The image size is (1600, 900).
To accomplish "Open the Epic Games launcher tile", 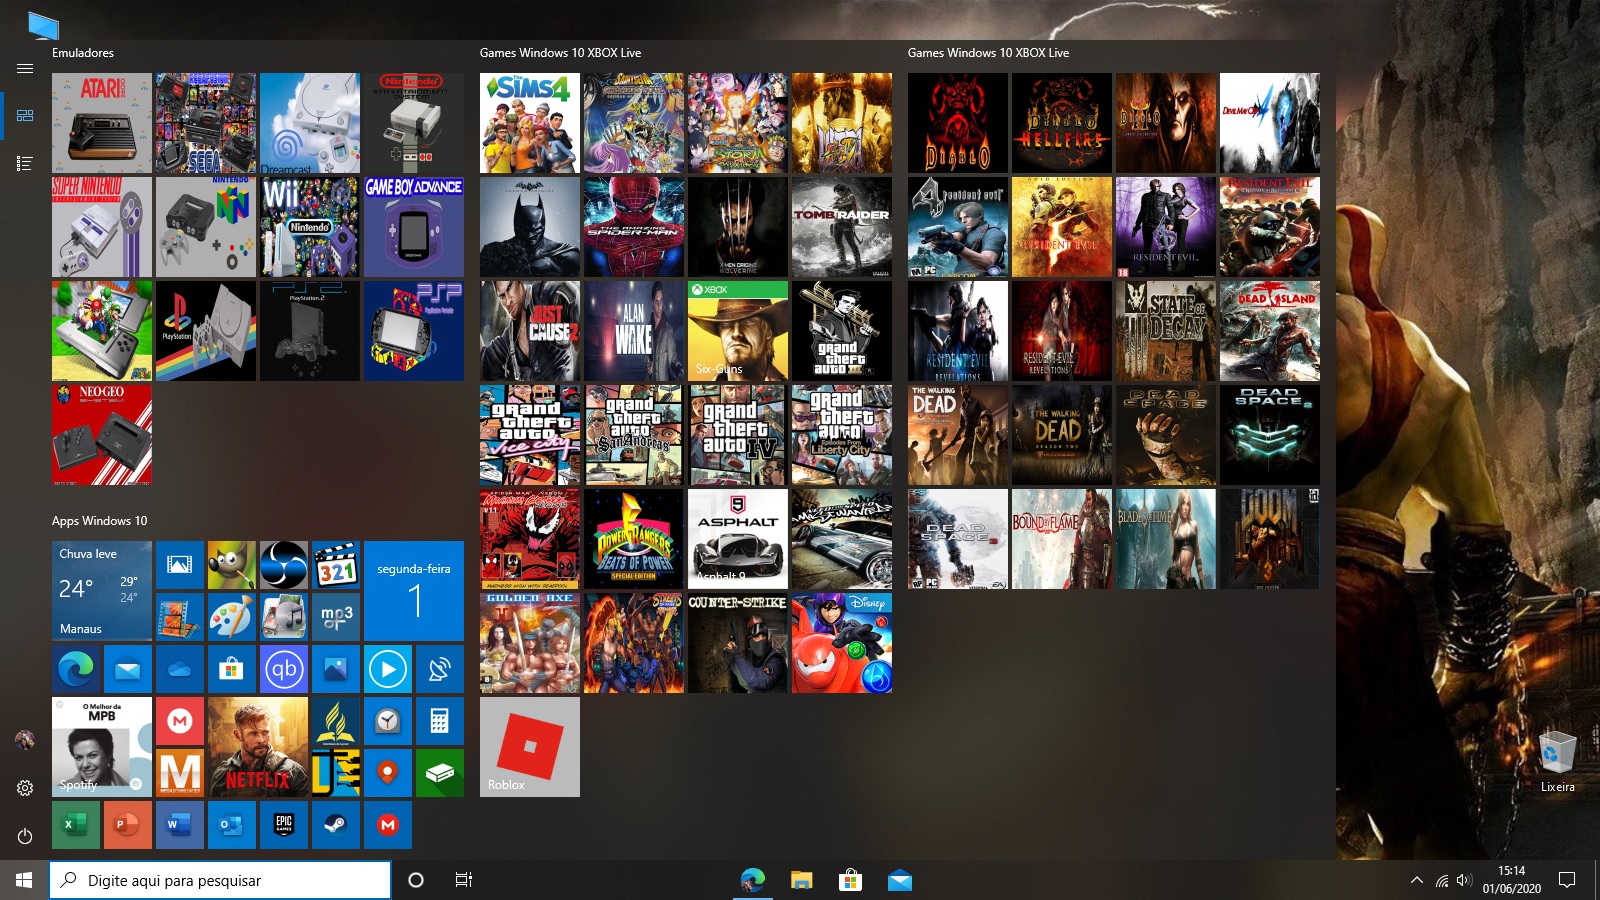I will pyautogui.click(x=283, y=825).
